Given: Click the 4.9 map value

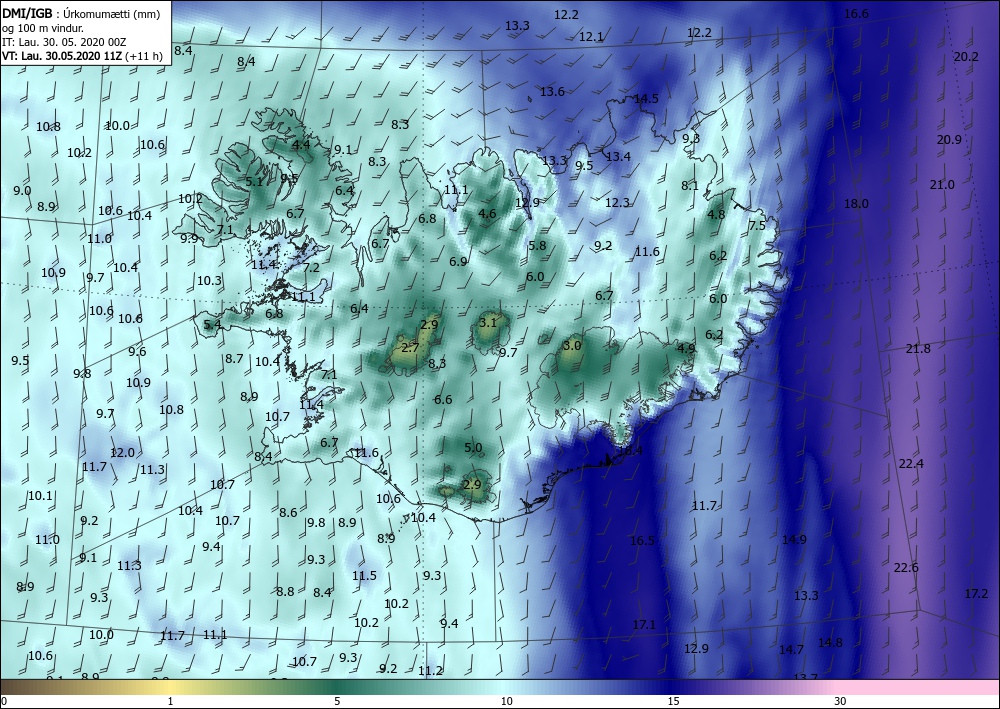Looking at the screenshot, I should click(686, 349).
